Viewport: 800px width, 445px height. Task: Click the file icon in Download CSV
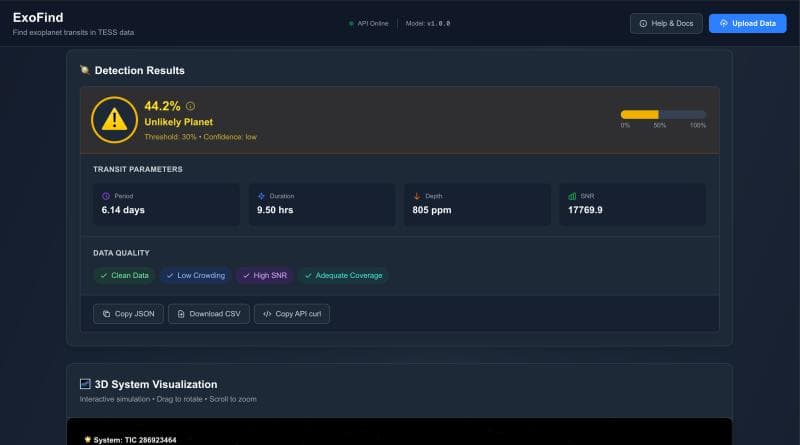[x=181, y=314]
